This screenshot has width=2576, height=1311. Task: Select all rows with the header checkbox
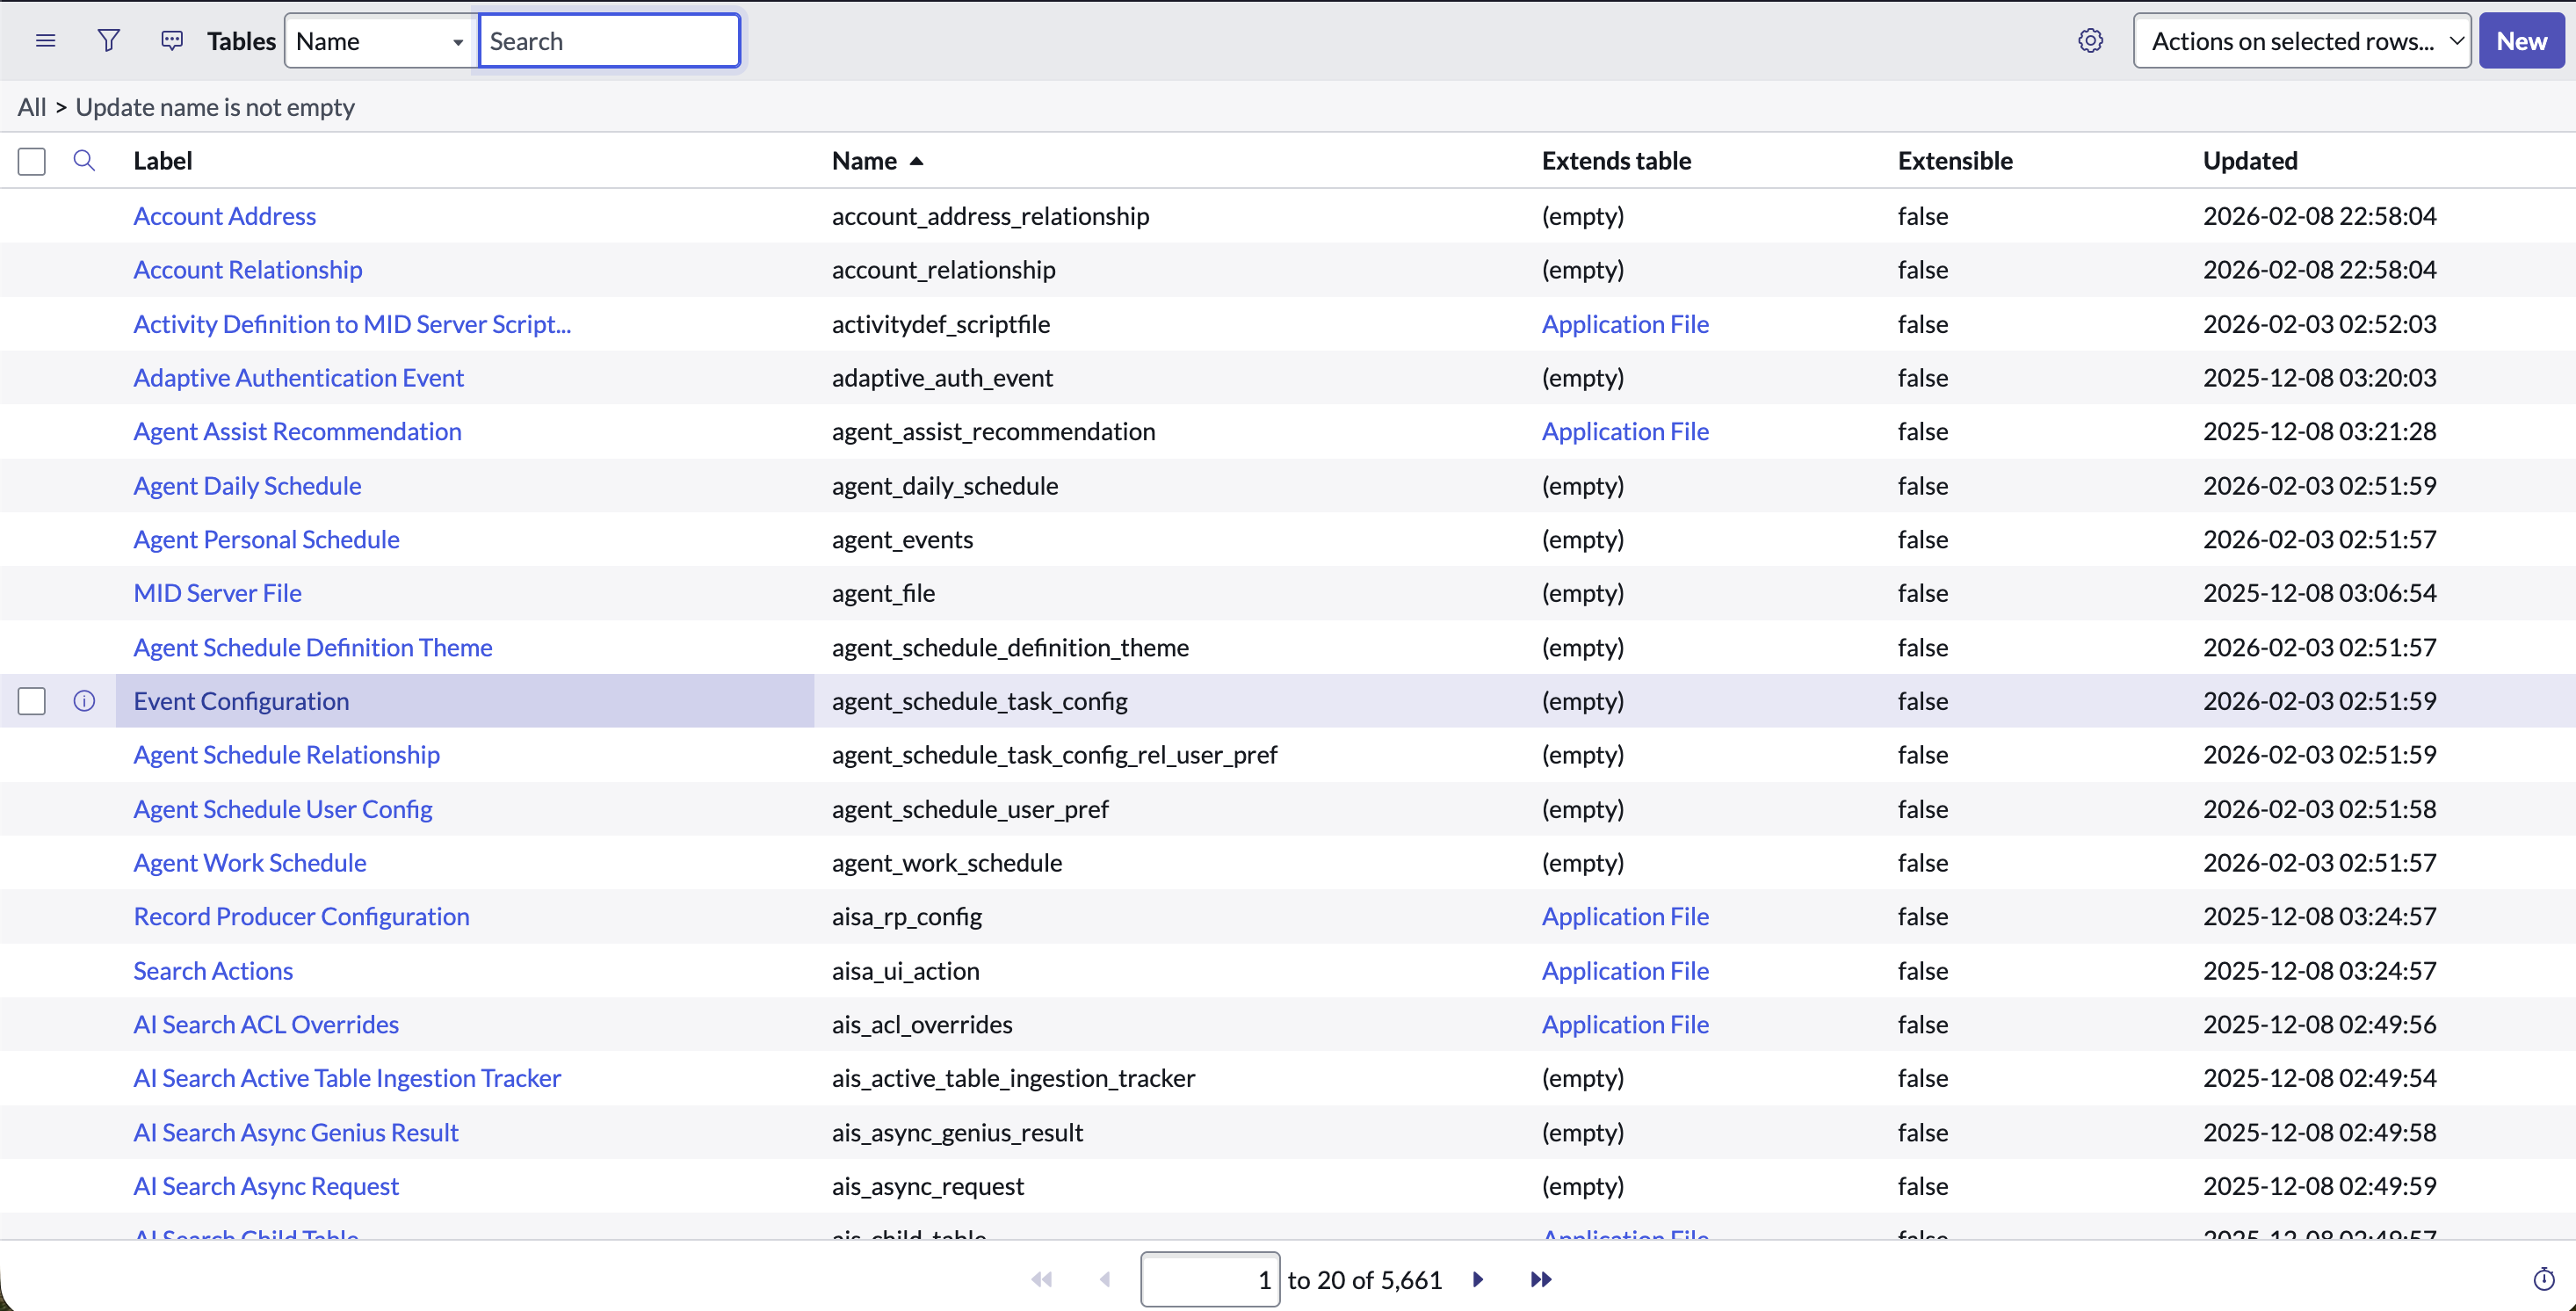point(31,160)
